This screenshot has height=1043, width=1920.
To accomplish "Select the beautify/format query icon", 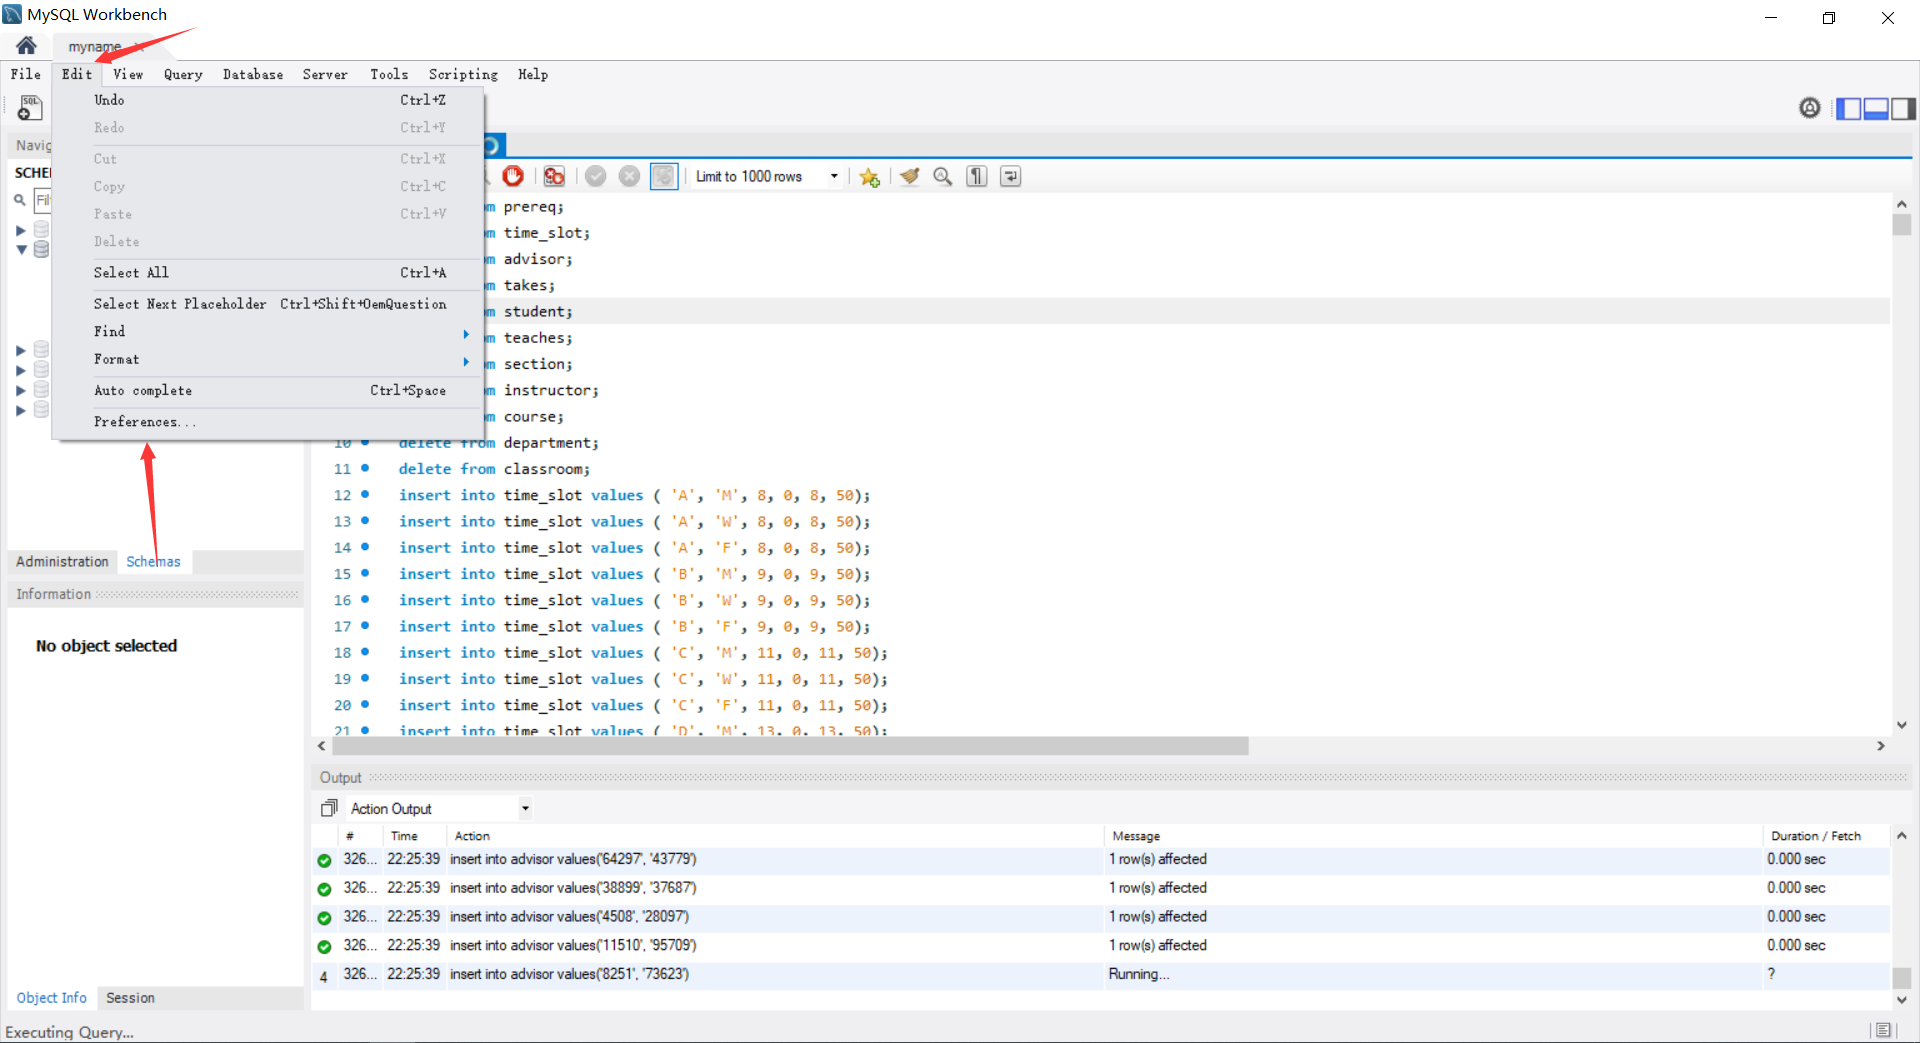I will tap(909, 176).
